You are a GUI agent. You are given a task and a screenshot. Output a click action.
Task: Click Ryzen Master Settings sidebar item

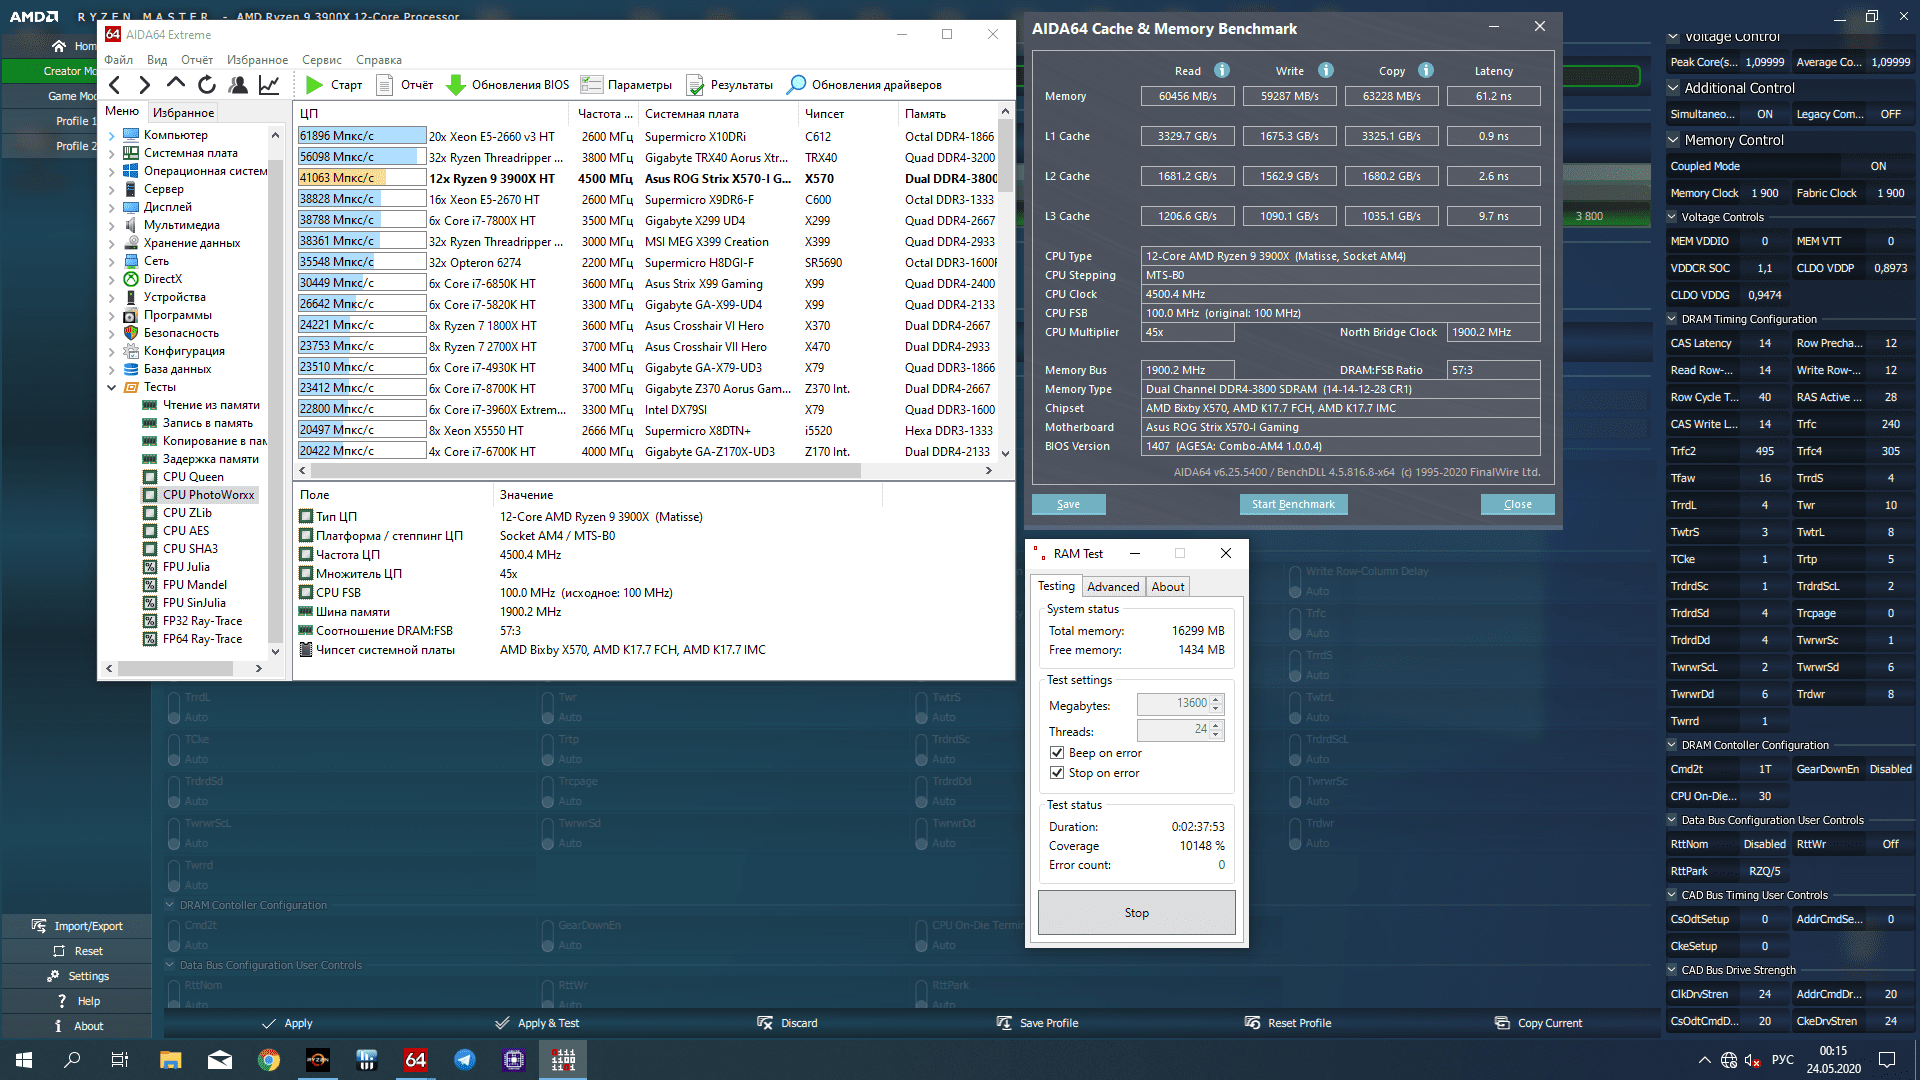[x=77, y=976]
